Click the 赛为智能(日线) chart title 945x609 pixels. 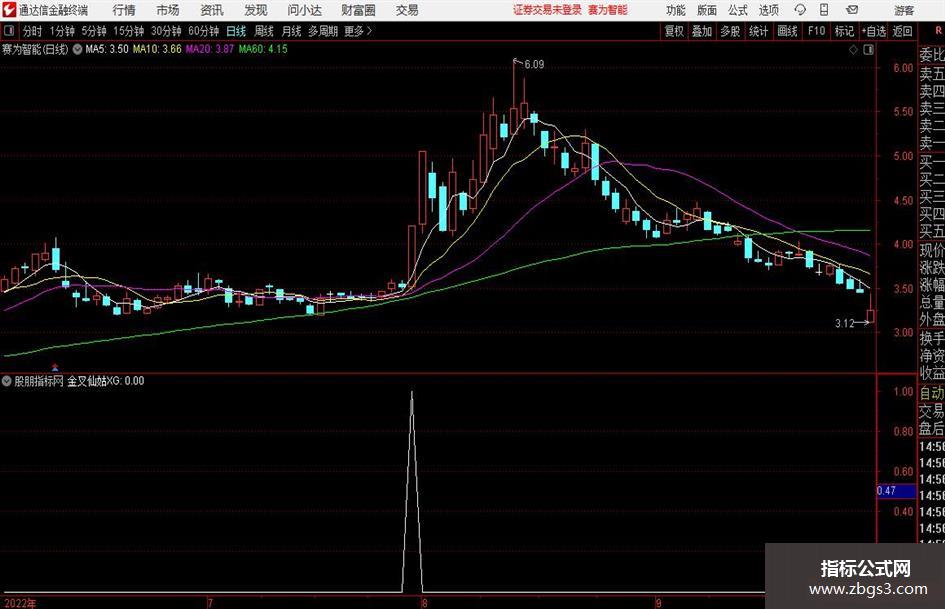pos(35,49)
